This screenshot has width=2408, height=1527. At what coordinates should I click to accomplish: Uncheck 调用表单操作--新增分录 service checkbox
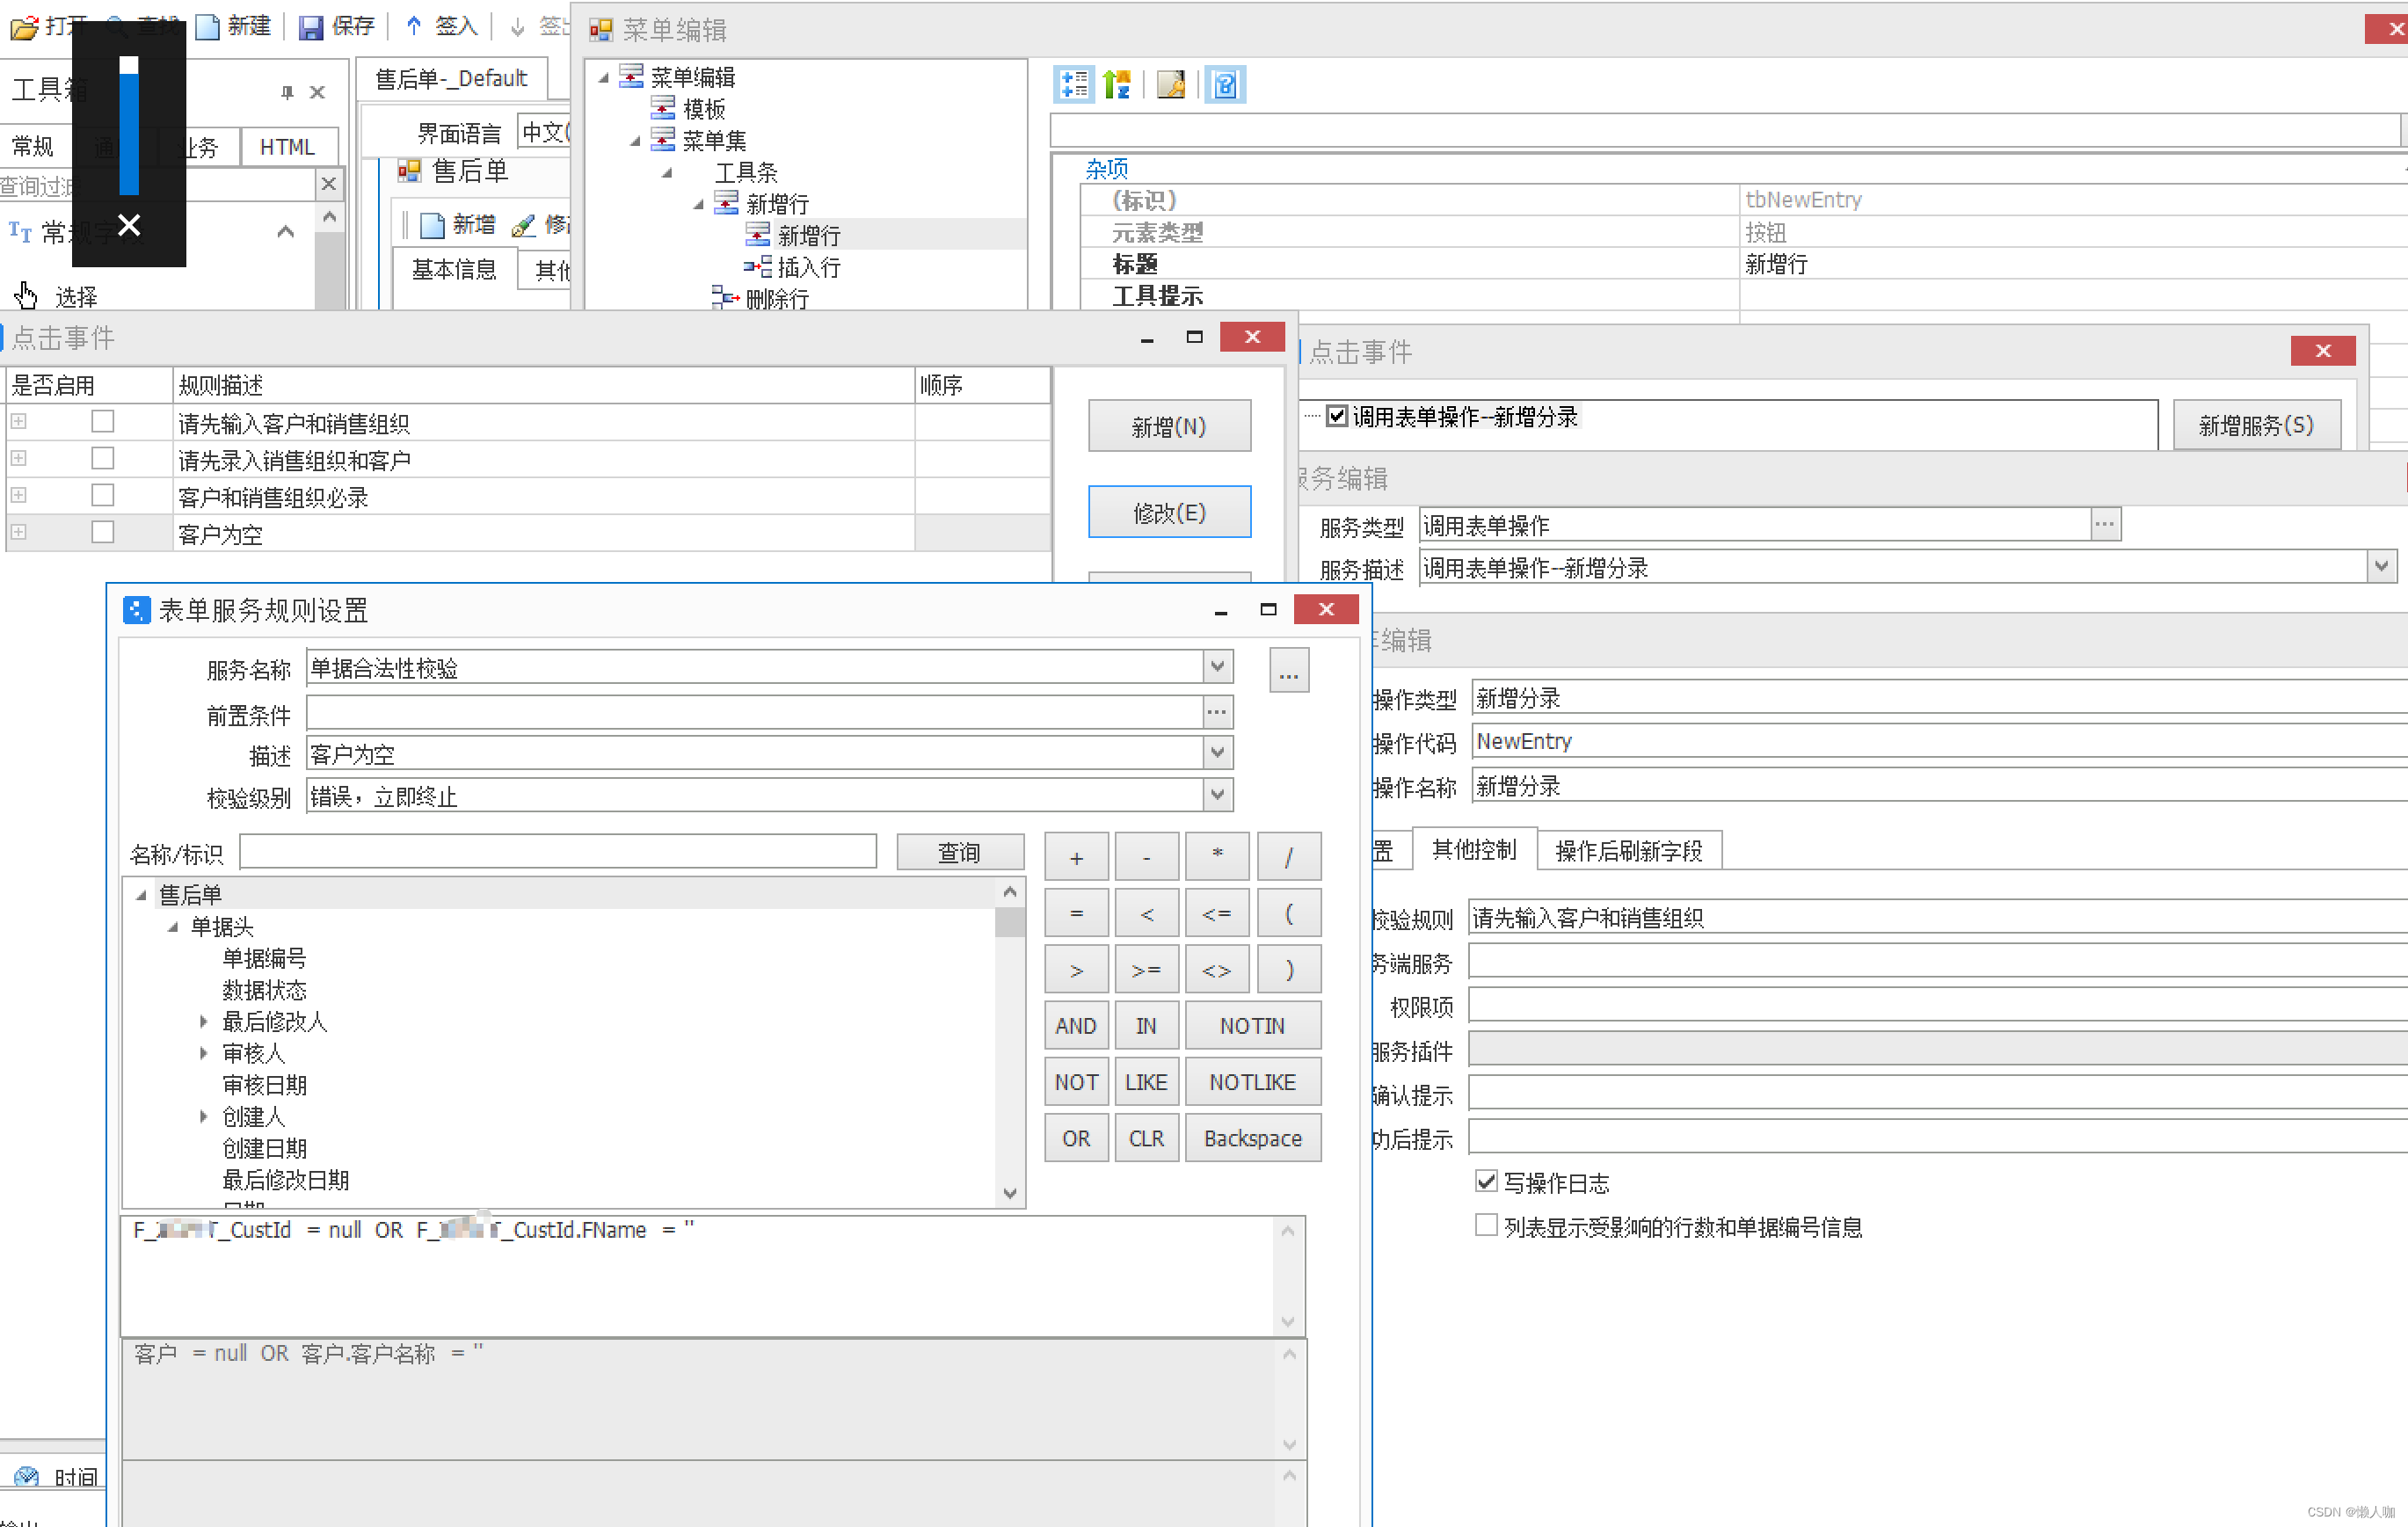click(1337, 416)
